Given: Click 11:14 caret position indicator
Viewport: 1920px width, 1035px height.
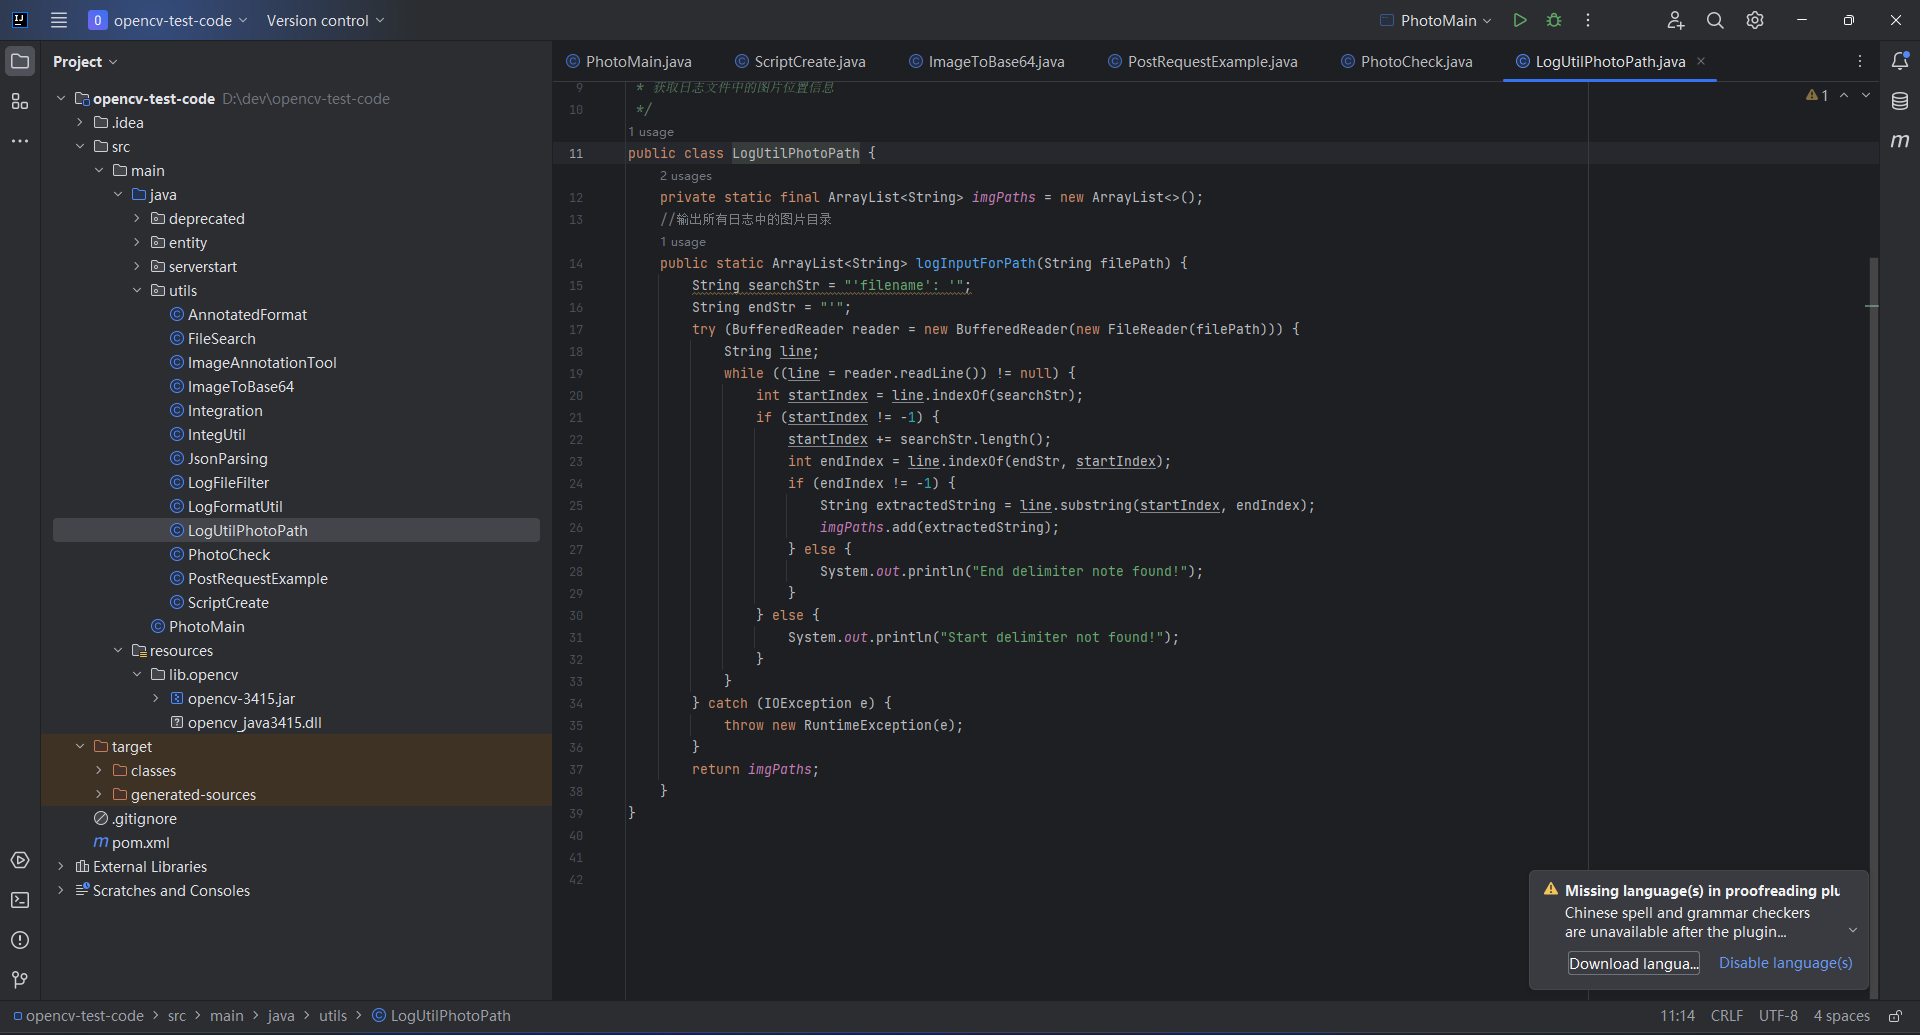Looking at the screenshot, I should (x=1677, y=1016).
